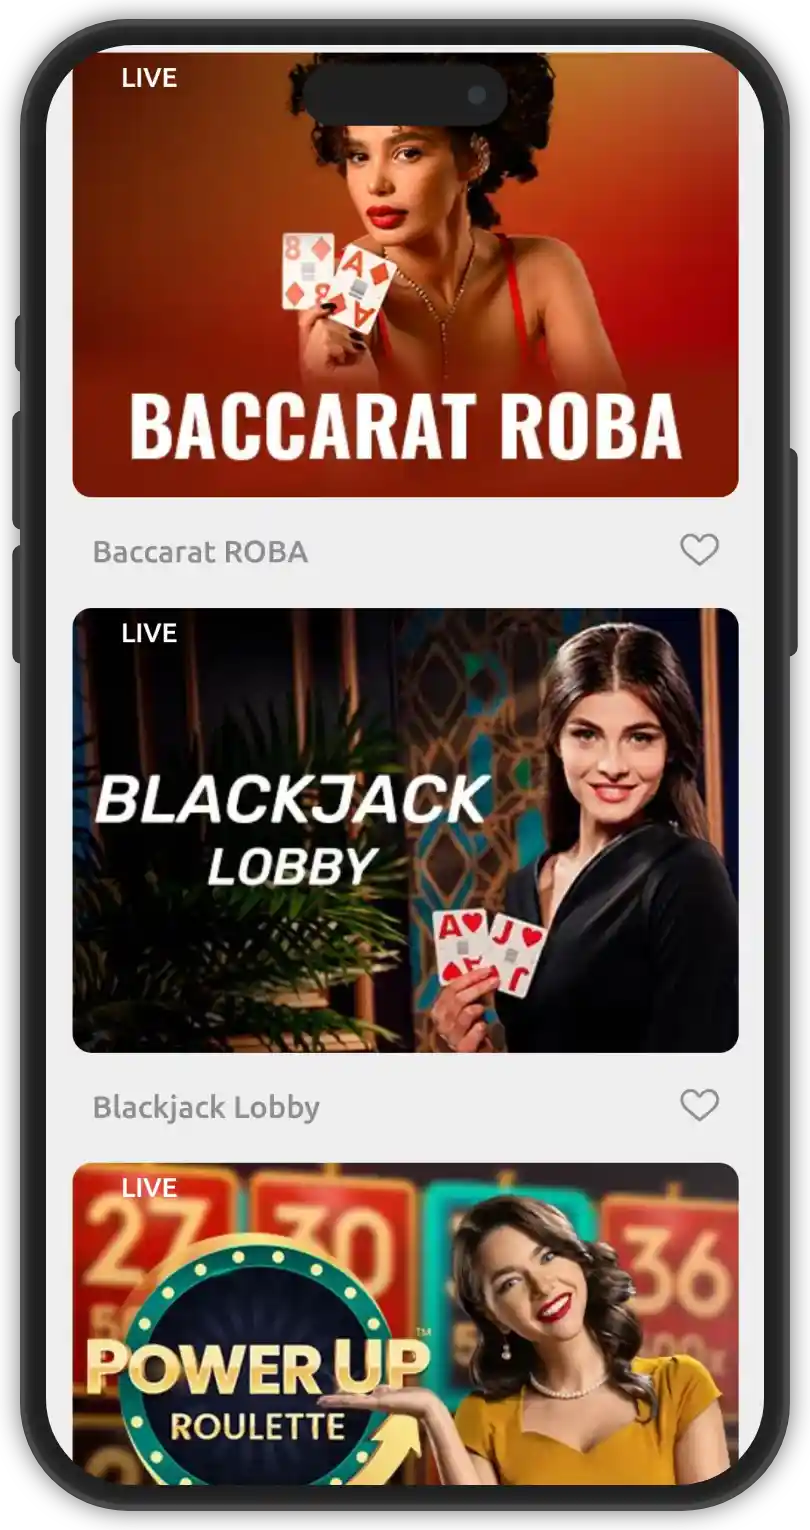This screenshot has height=1530, width=810.
Task: Open the Baccarat ROBA game thumbnail
Action: coord(405,274)
